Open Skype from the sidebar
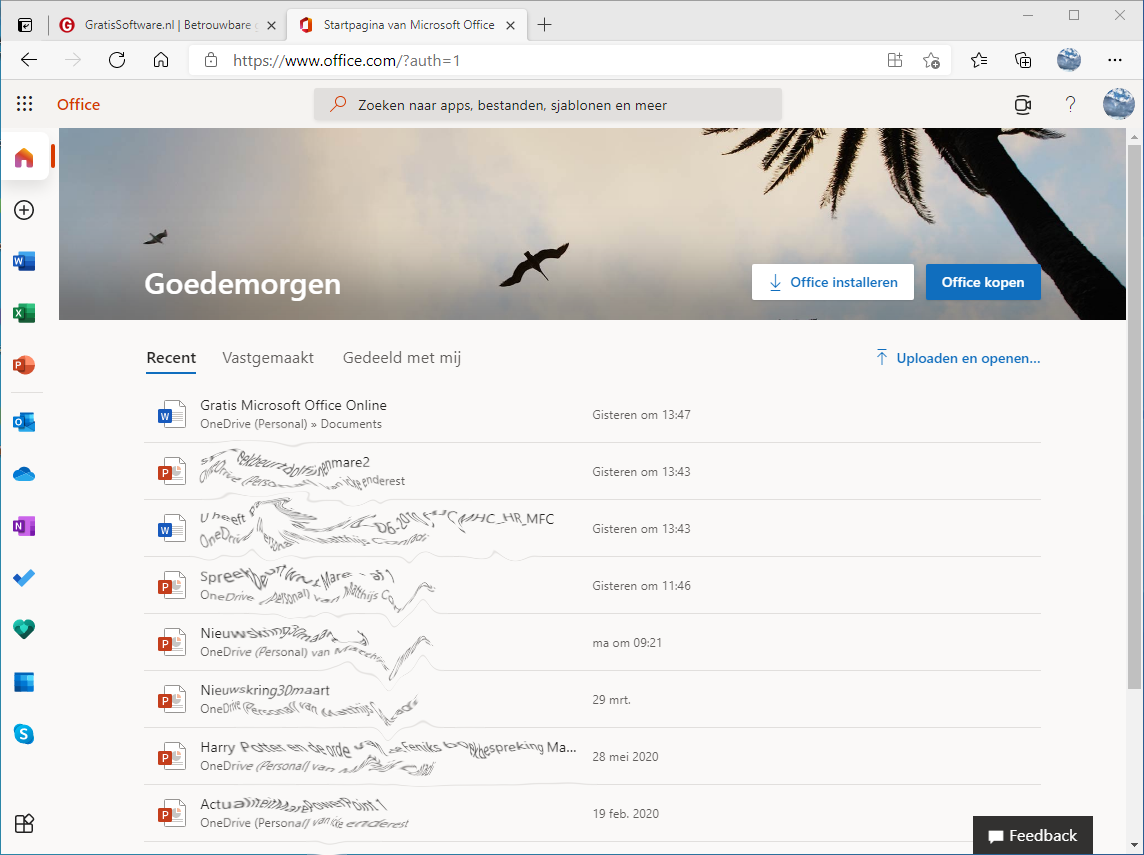The width and height of the screenshot is (1144, 855). [x=24, y=734]
